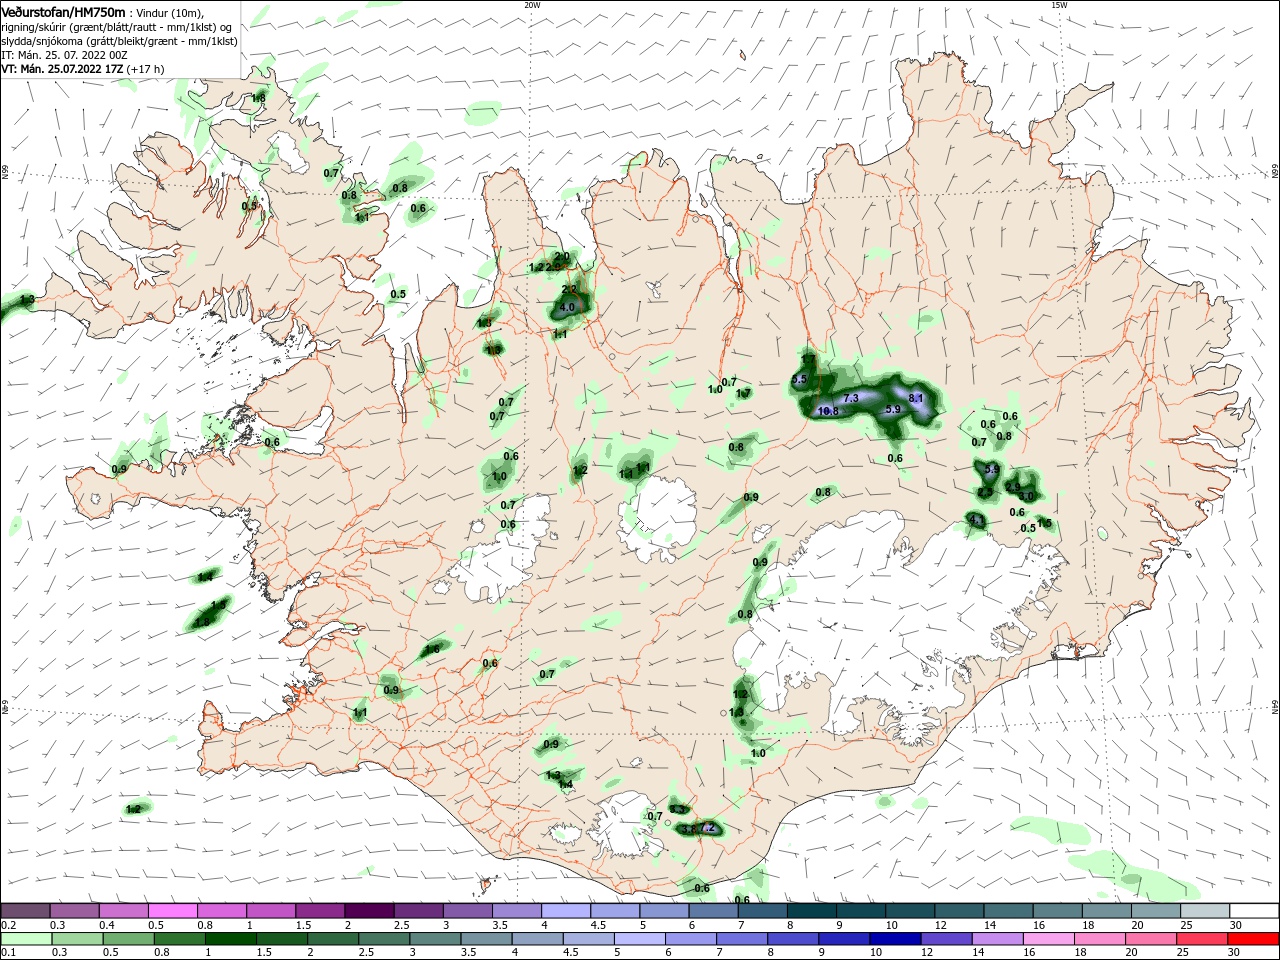Click the 2.5 precipitation value on the map

click(x=985, y=491)
